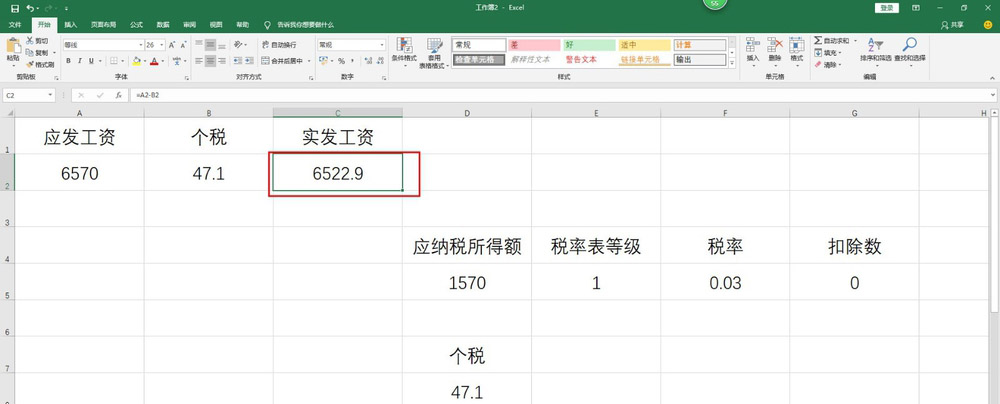The image size is (1000, 404).
Task: Expand the Name Box dropdown next to C2
Action: 51,95
